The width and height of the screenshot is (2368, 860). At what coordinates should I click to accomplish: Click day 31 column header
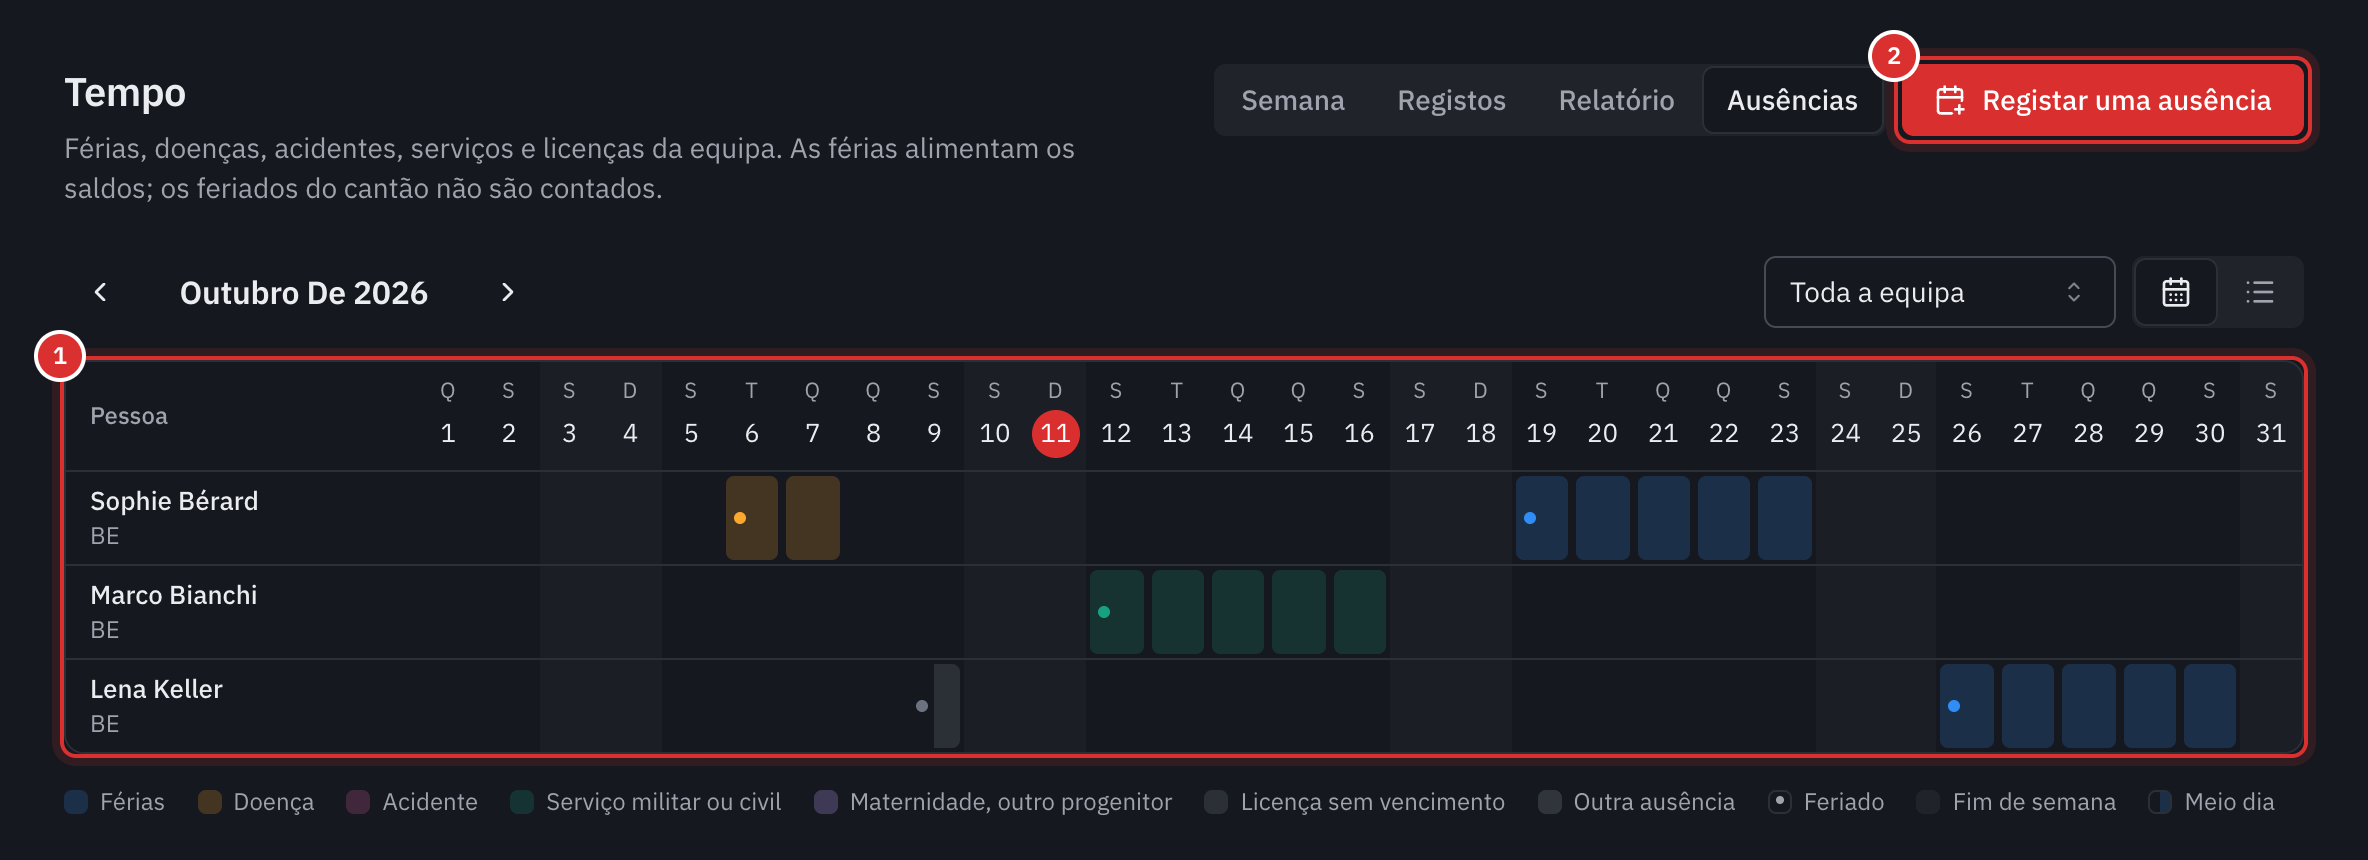click(x=2270, y=416)
